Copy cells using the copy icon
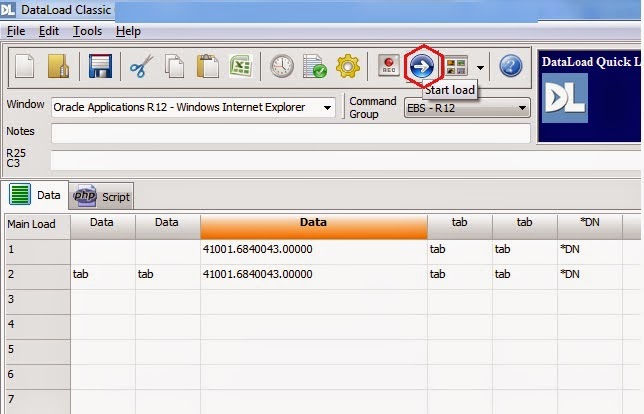This screenshot has height=414, width=644. pyautogui.click(x=174, y=66)
